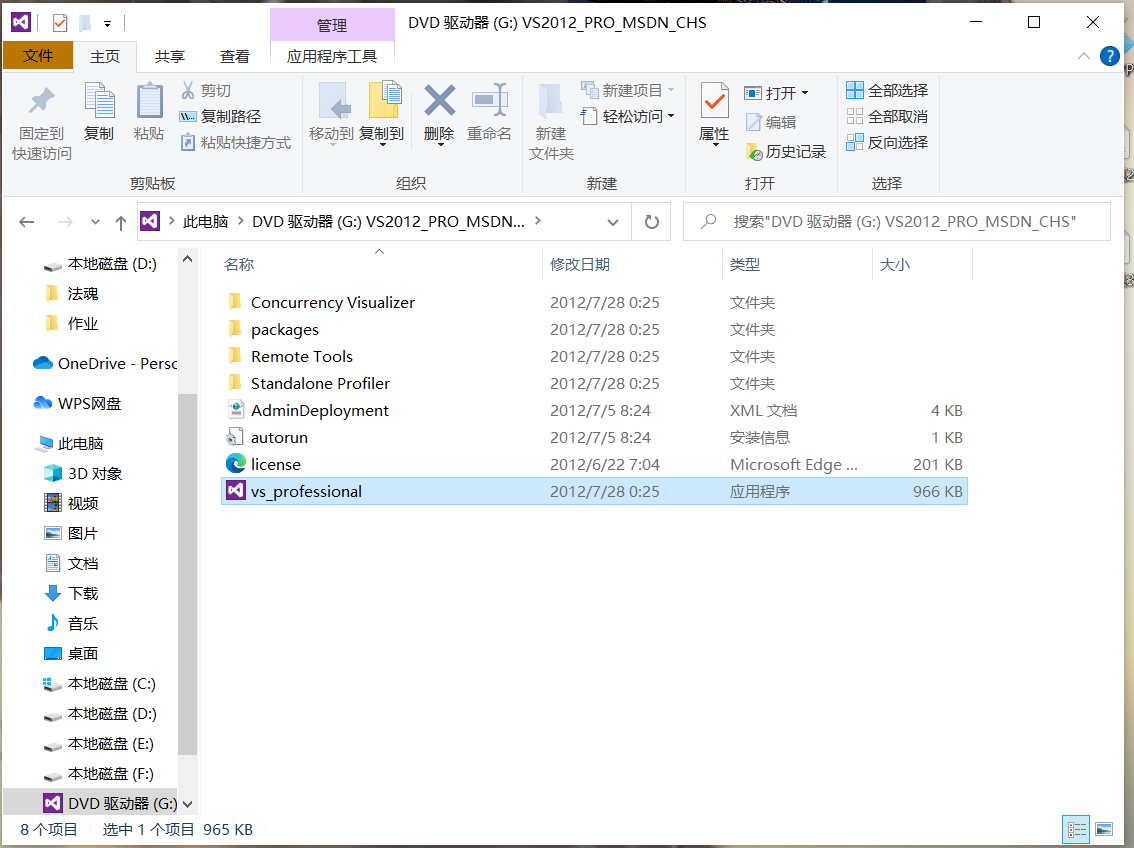The width and height of the screenshot is (1134, 848).
Task: Select the packages folder
Action: (x=594, y=330)
